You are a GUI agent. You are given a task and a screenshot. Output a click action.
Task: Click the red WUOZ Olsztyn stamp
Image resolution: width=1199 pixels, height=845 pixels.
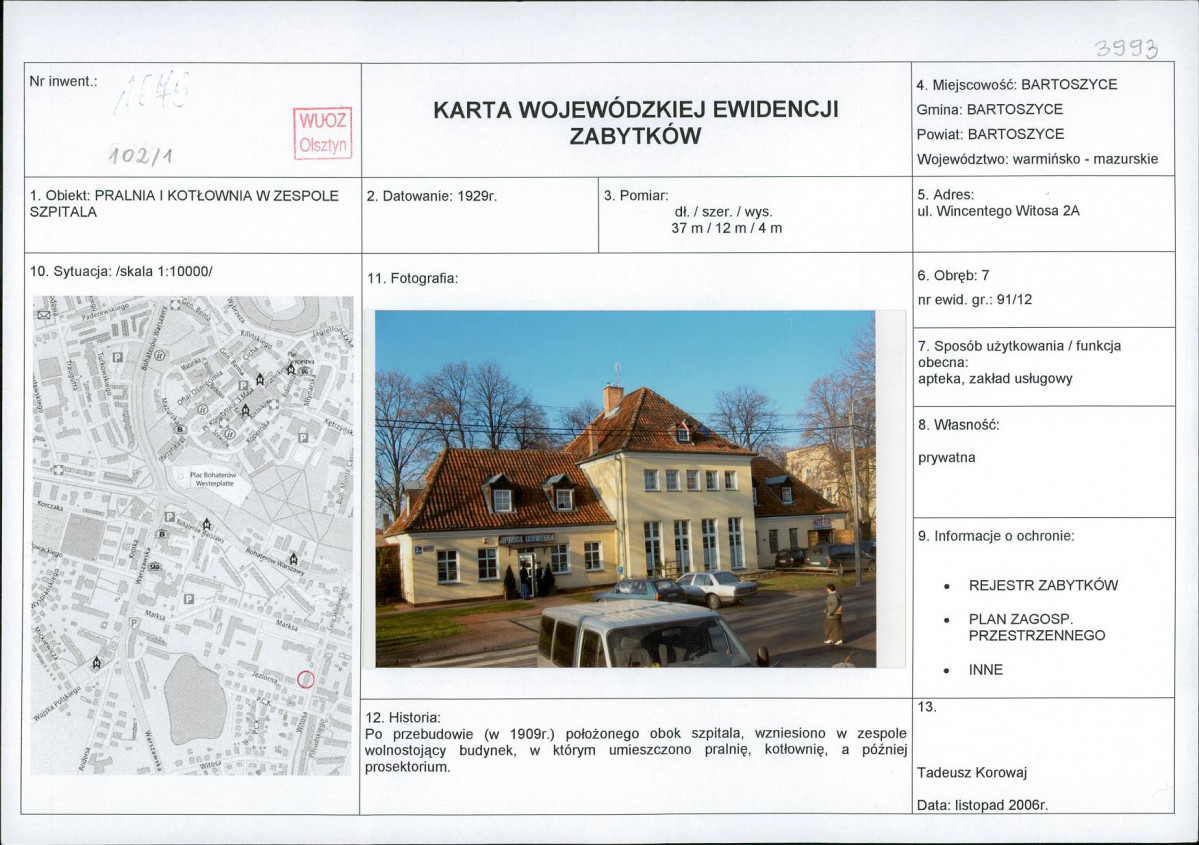pos(323,133)
